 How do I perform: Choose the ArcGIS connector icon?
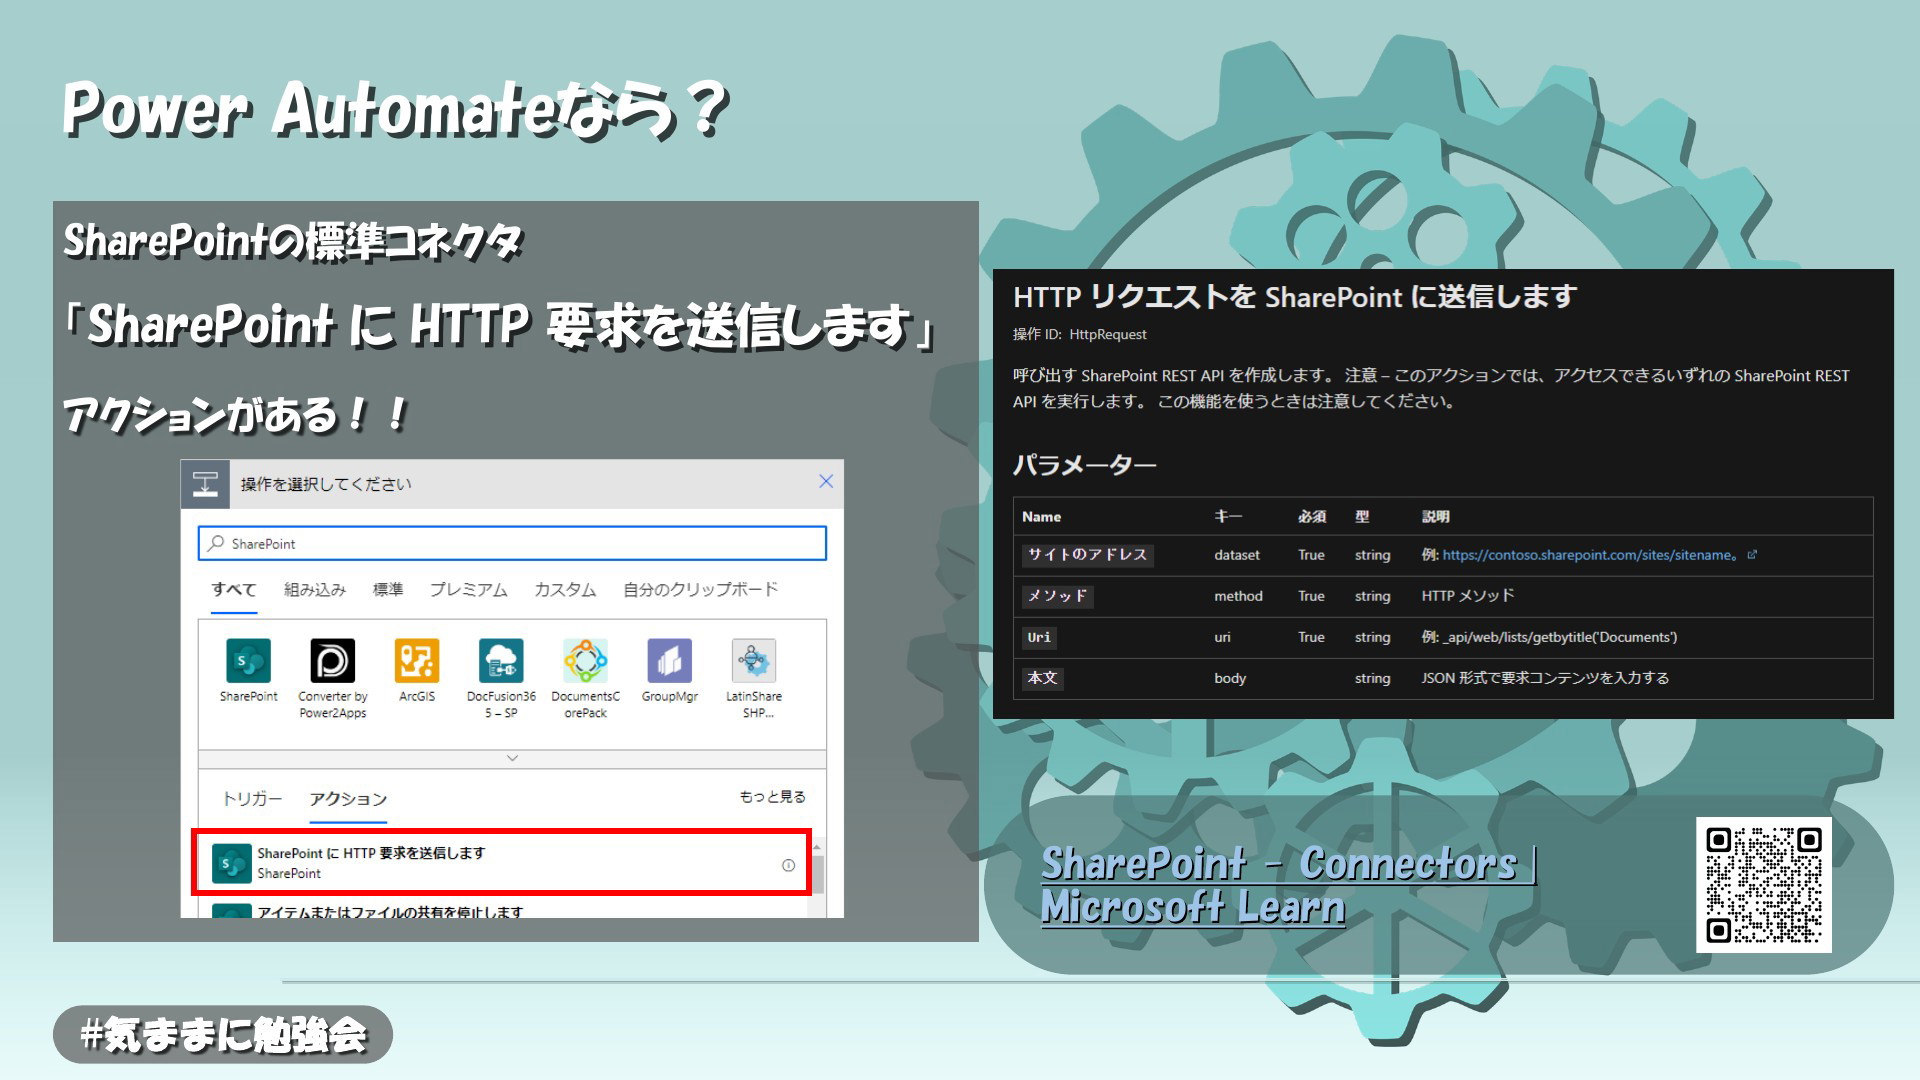417,661
